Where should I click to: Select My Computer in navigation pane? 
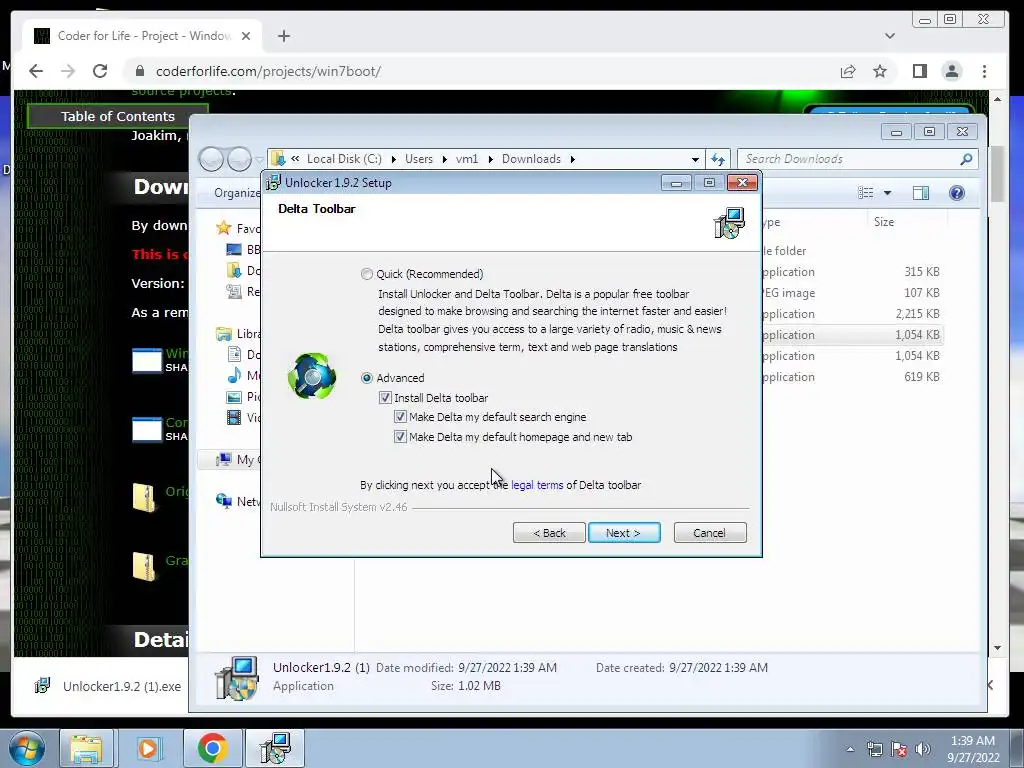[x=230, y=460]
